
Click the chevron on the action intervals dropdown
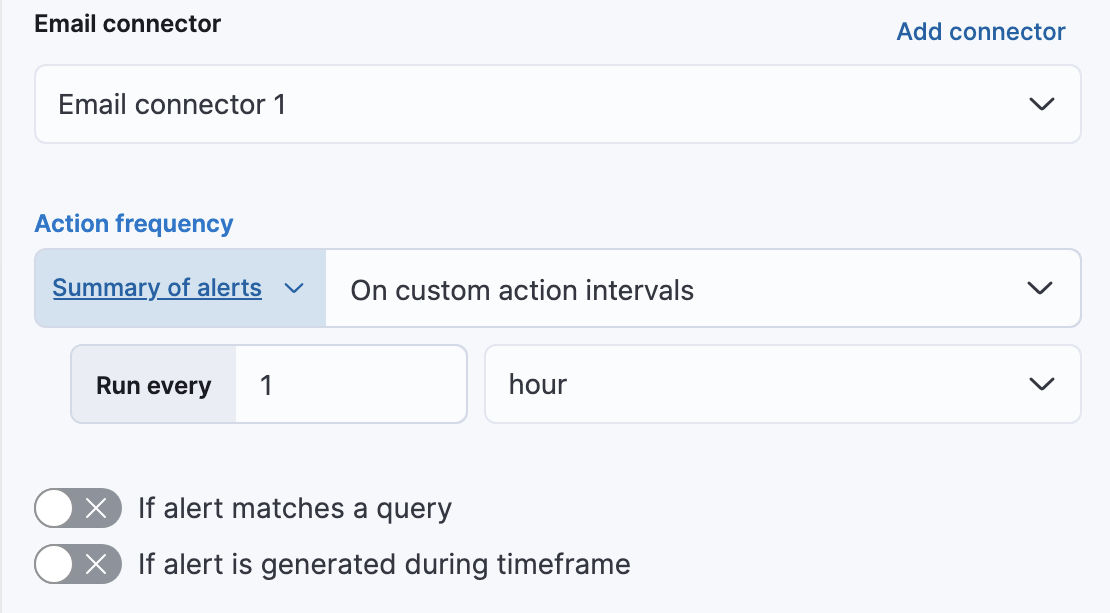[x=1039, y=288]
